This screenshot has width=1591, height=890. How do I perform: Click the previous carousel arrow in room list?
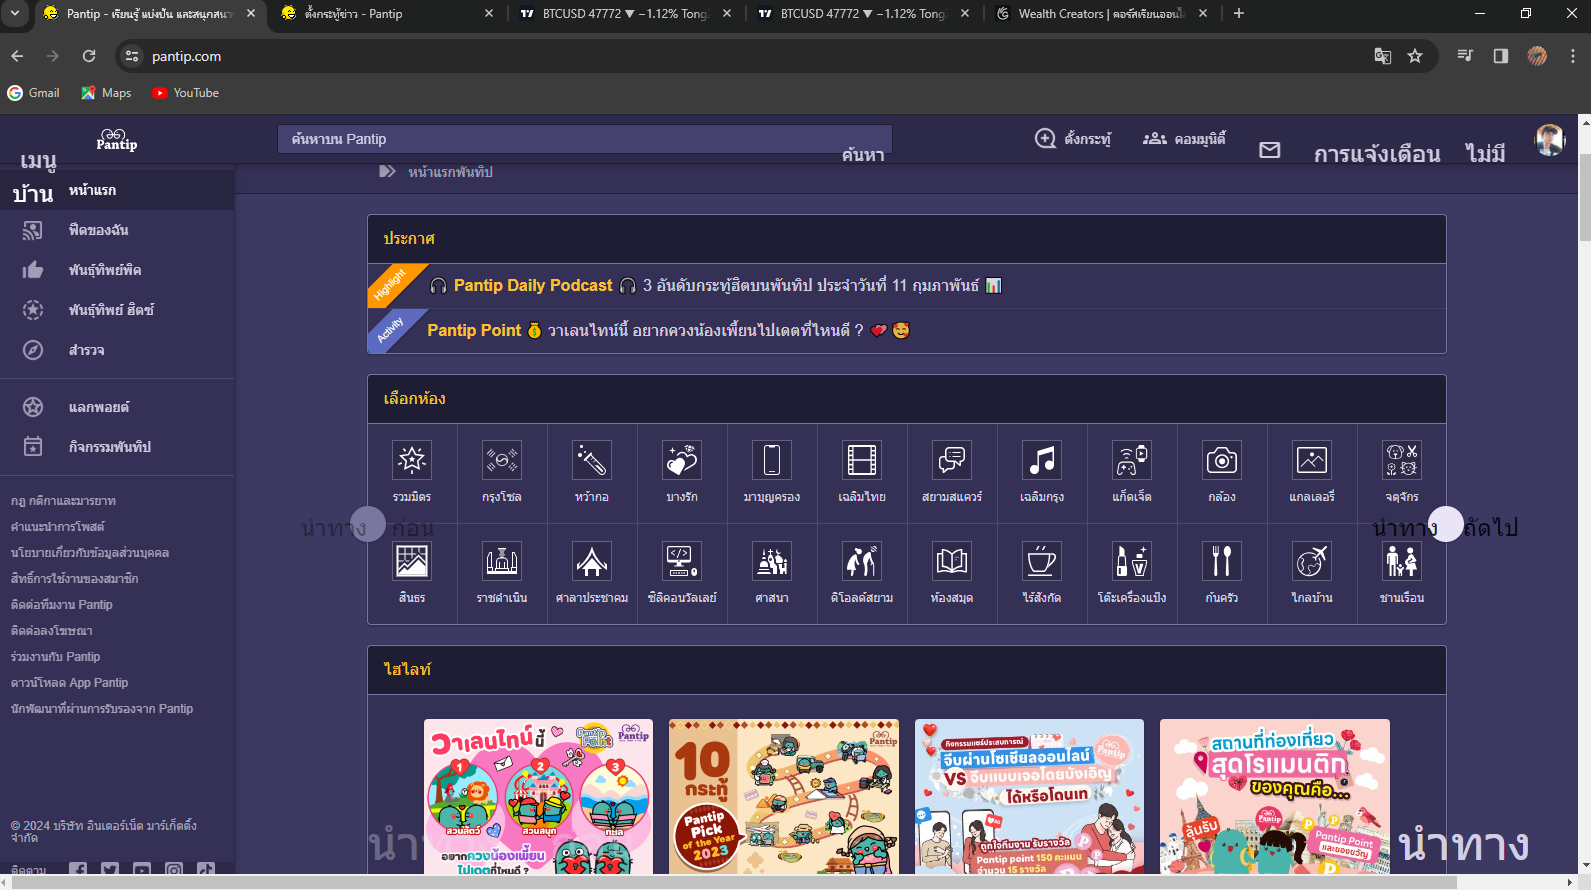click(x=368, y=524)
